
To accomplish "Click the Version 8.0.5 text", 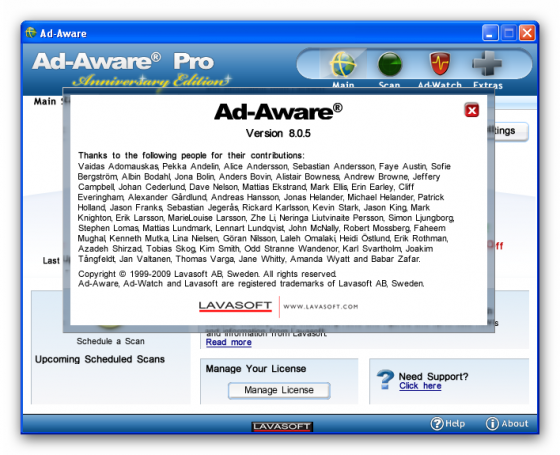I will pos(278,134).
